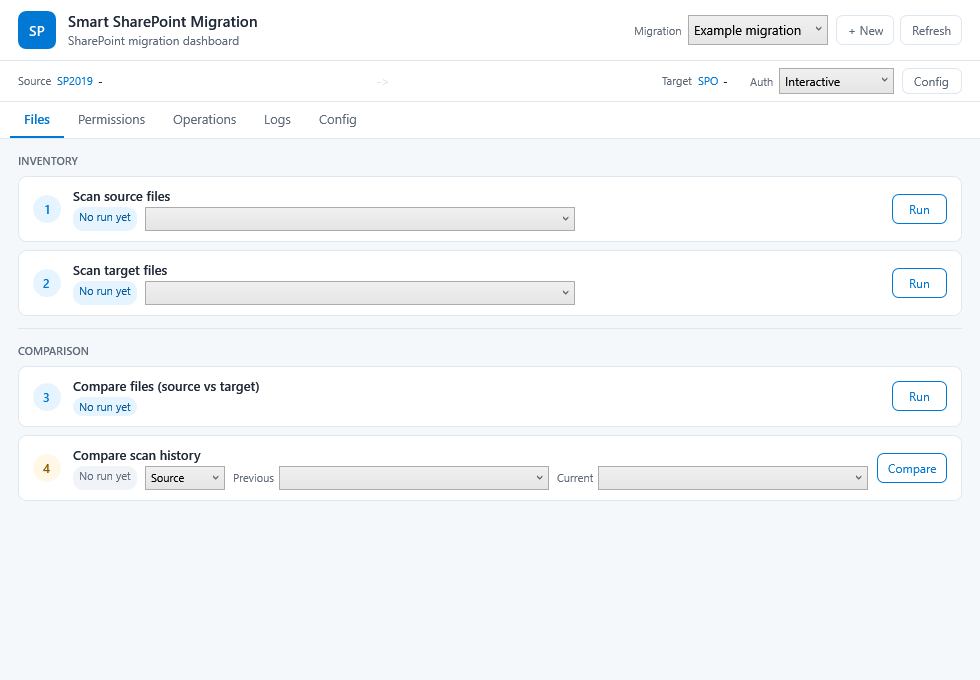The image size is (980, 680).
Task: Click step 4 number badge
Action: pyautogui.click(x=47, y=468)
